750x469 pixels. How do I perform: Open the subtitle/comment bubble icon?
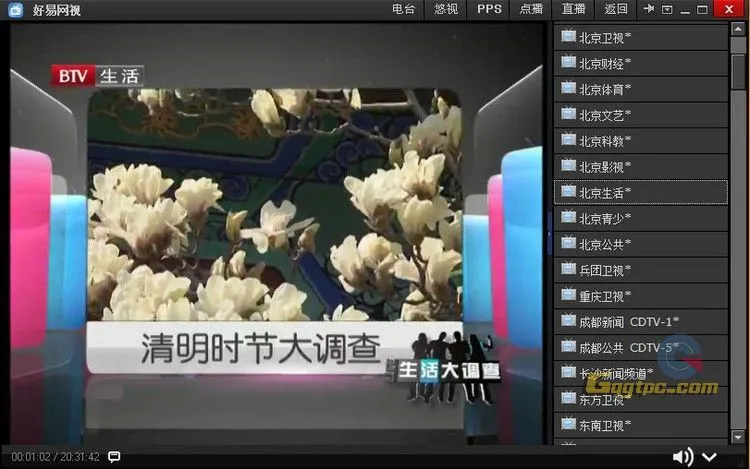tap(114, 457)
